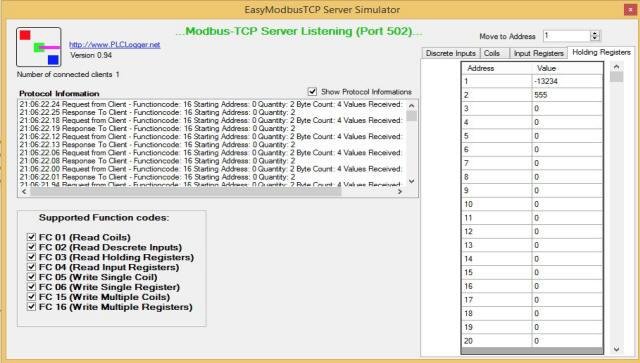Click log line starting 21:06:22.01 Response
640x363 pixels.
(158, 177)
